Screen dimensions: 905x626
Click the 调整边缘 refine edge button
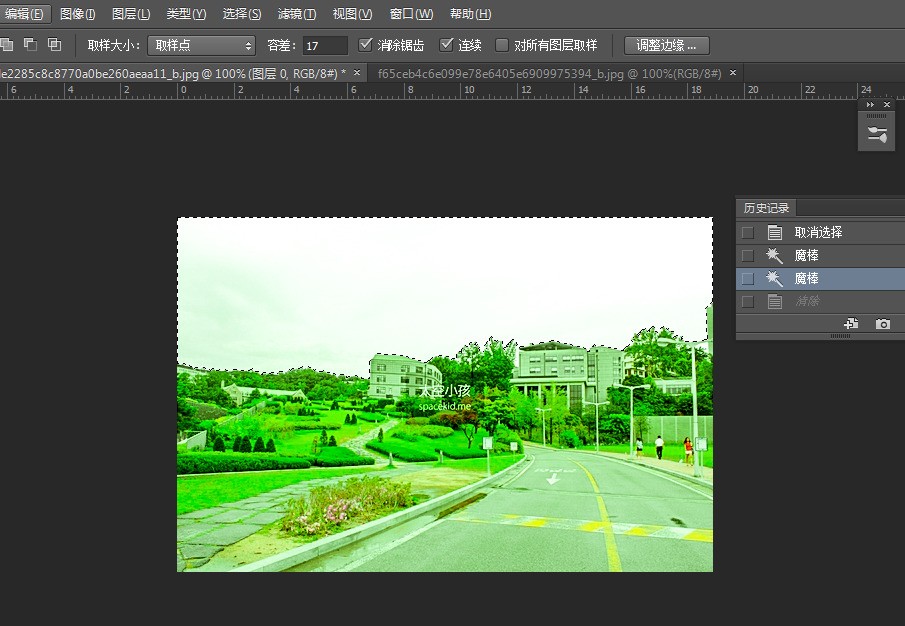point(666,45)
